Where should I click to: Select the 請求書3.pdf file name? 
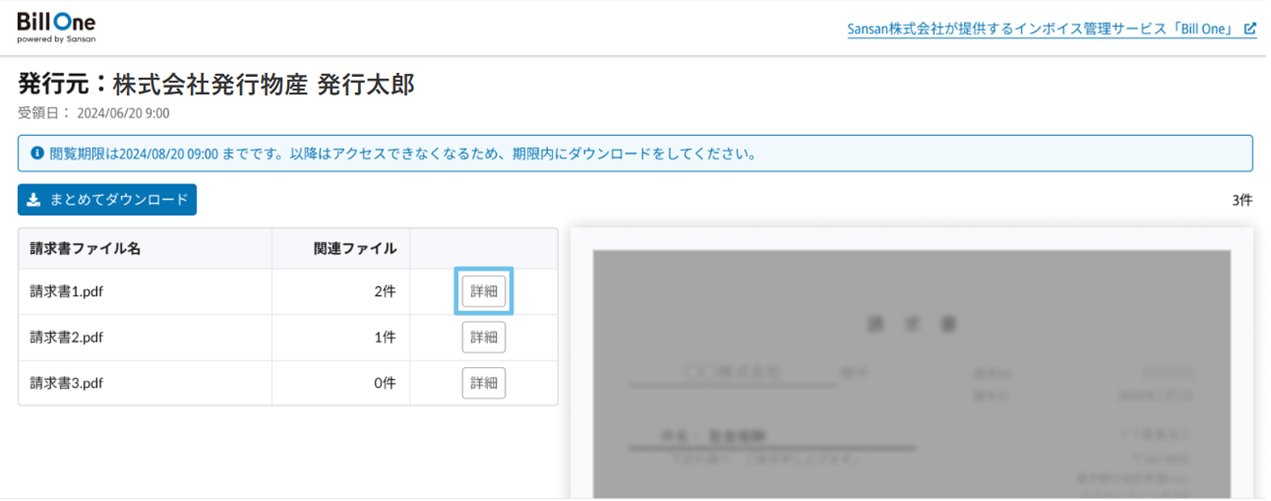click(x=67, y=384)
